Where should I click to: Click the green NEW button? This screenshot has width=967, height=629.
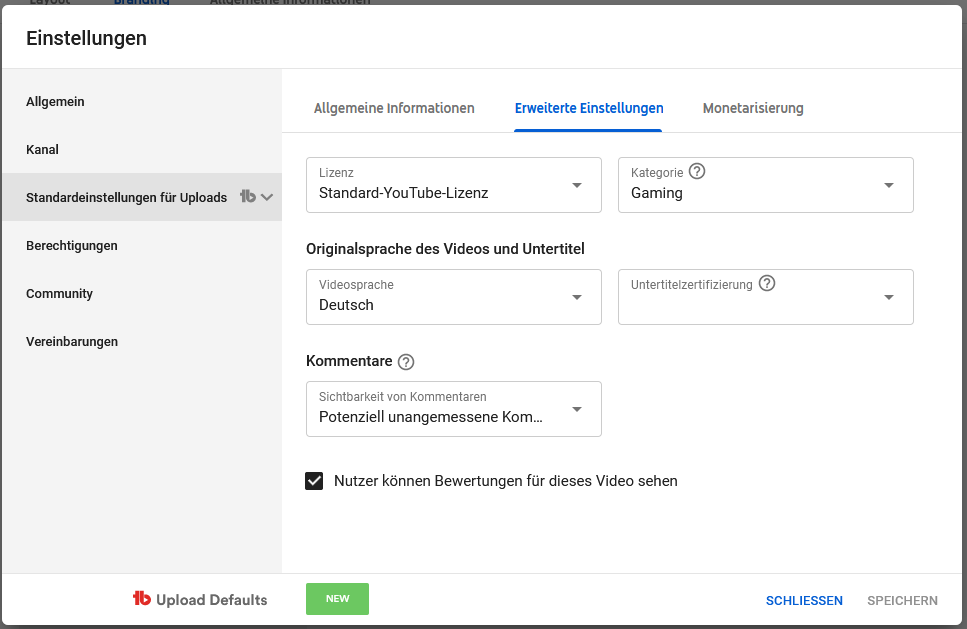pos(337,599)
